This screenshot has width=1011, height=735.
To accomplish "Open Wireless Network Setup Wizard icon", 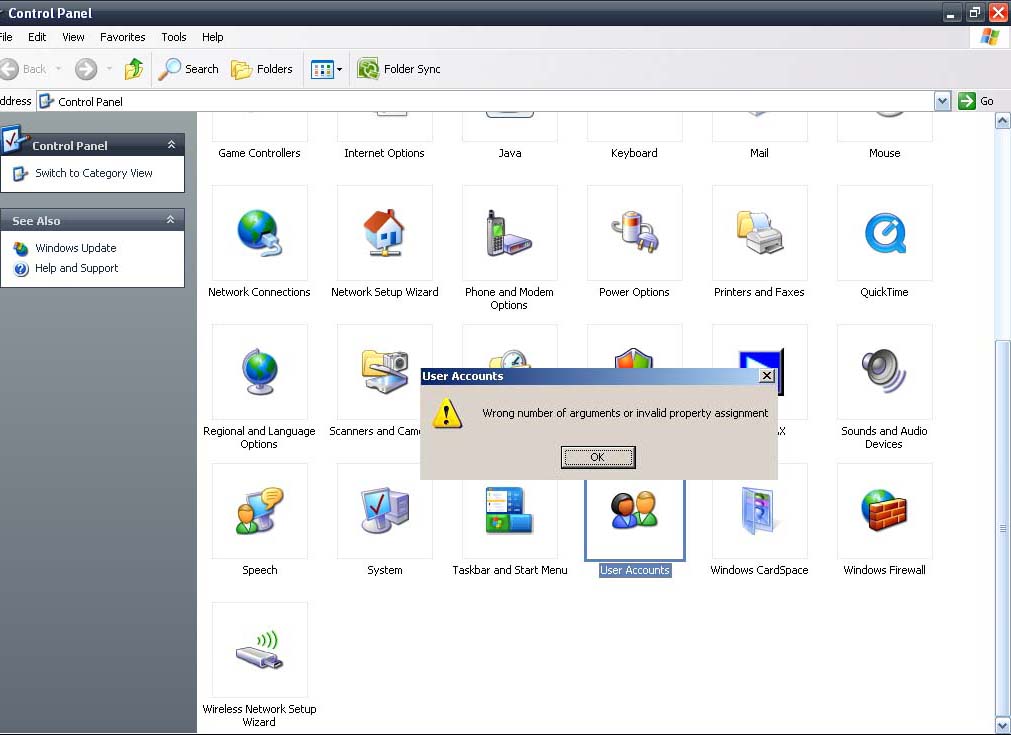I will pyautogui.click(x=259, y=651).
